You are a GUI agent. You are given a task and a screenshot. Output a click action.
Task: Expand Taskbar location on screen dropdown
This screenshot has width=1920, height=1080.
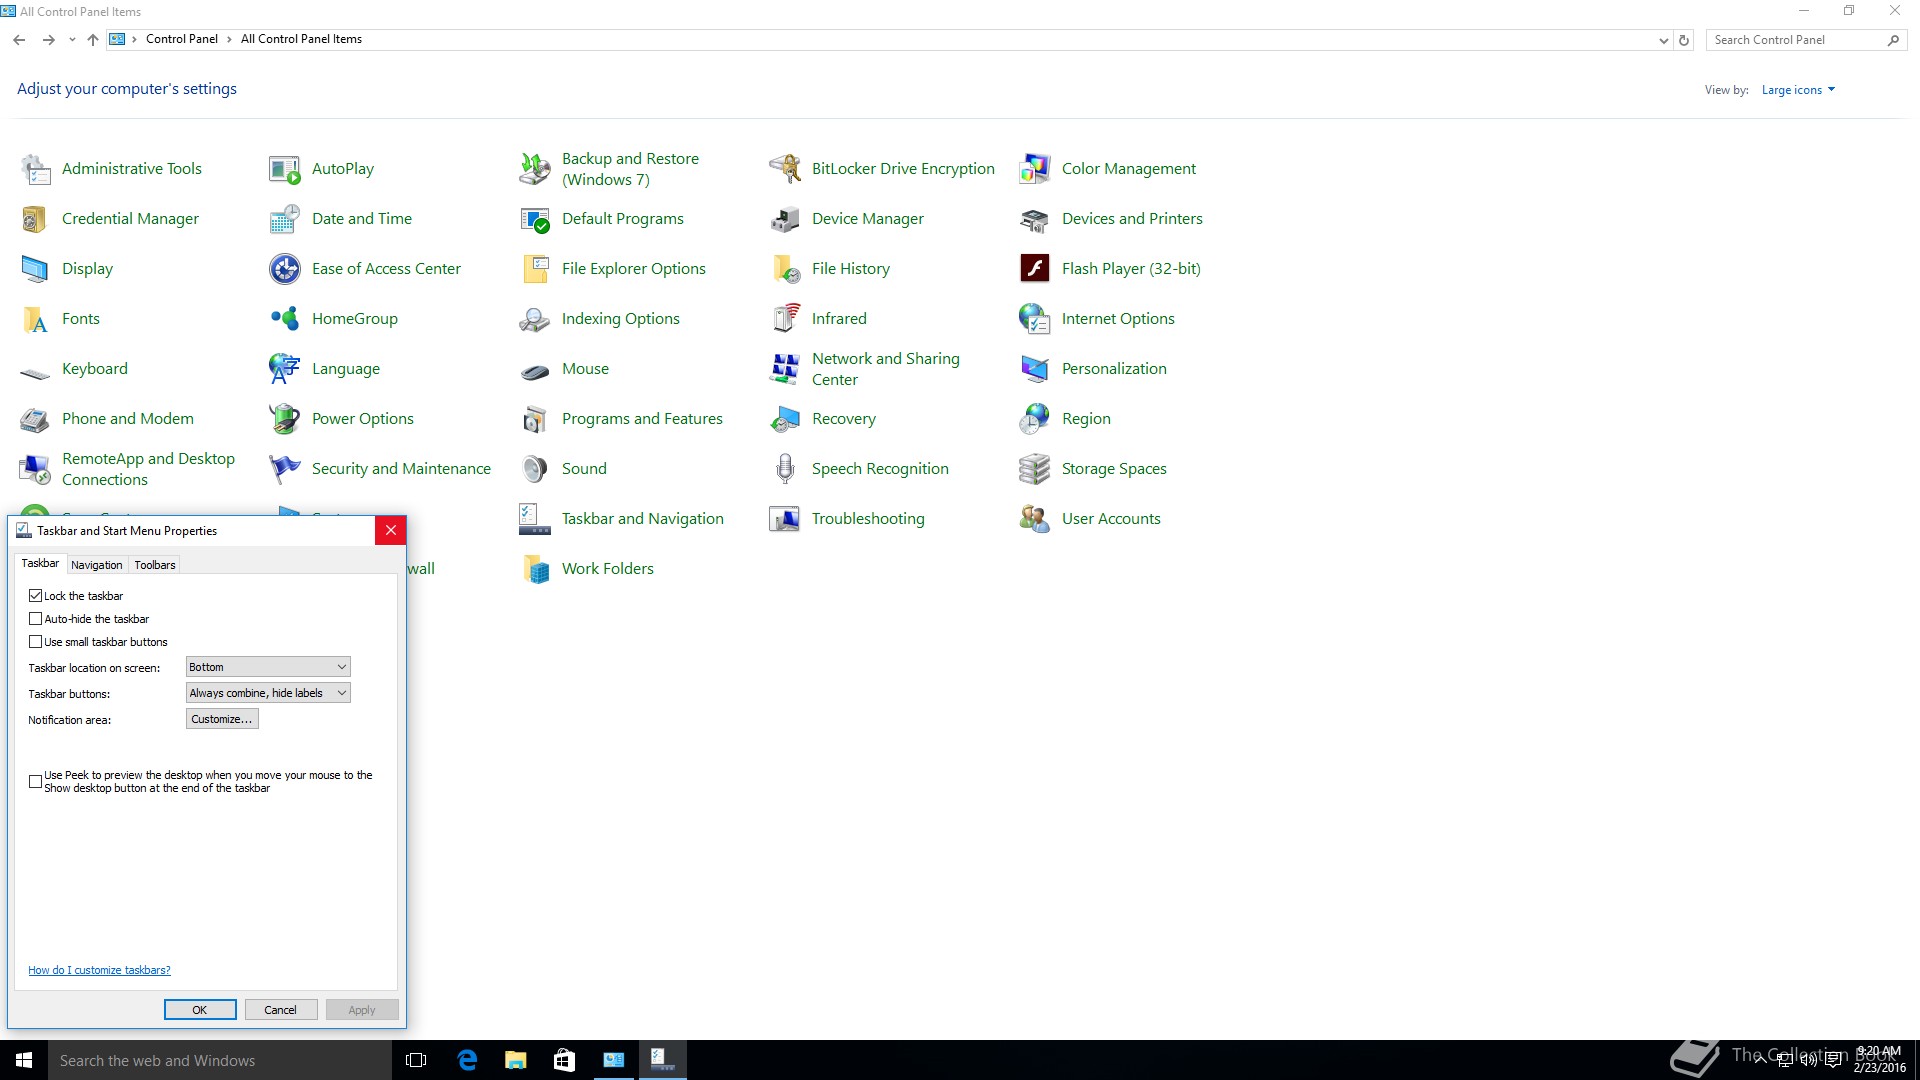click(x=268, y=667)
